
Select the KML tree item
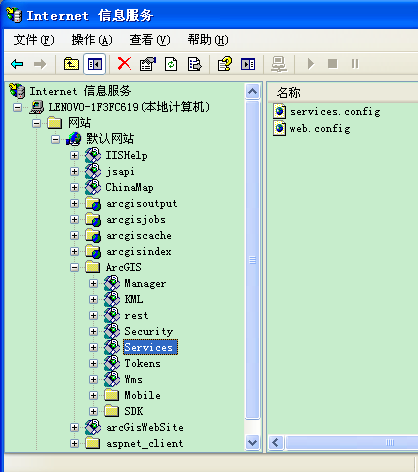(134, 299)
